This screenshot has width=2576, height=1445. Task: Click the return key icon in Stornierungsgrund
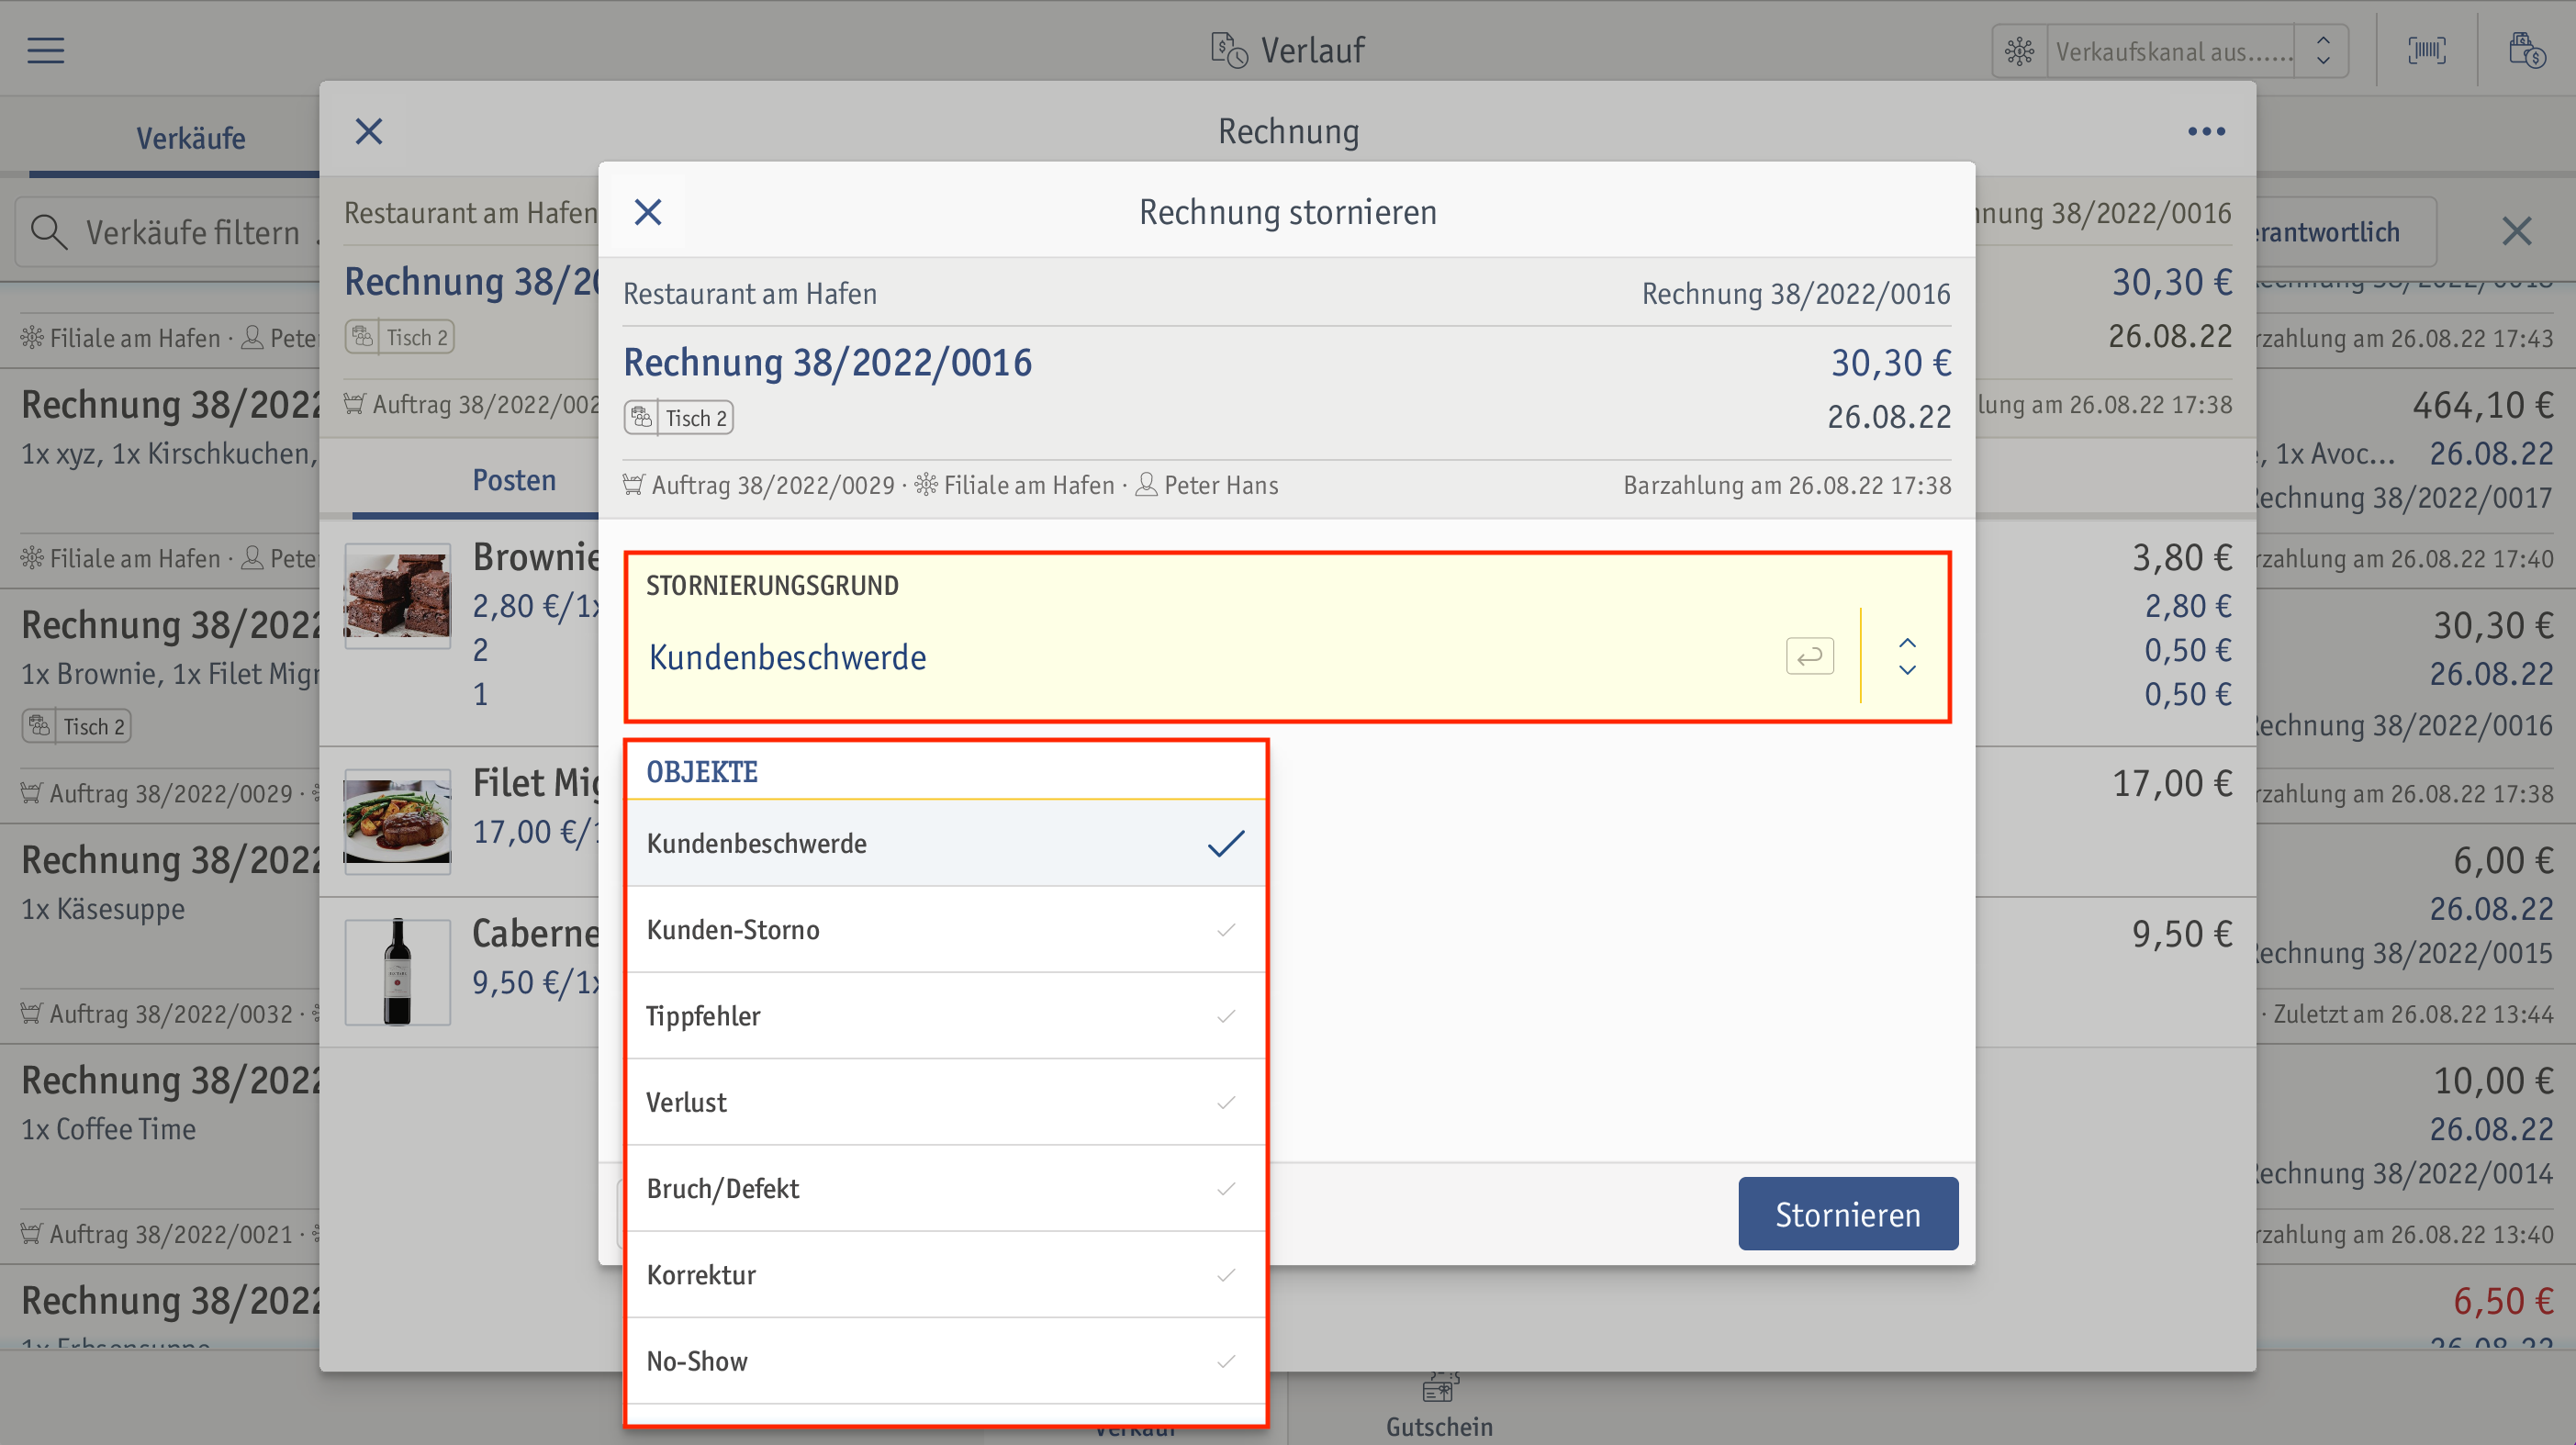tap(1810, 656)
